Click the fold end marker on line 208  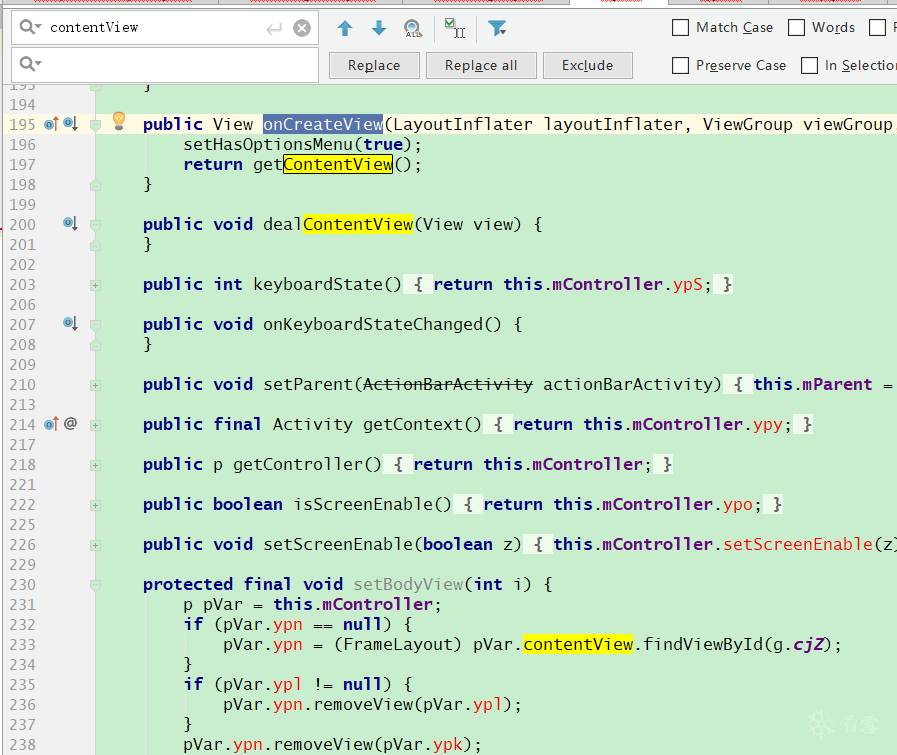tap(96, 345)
